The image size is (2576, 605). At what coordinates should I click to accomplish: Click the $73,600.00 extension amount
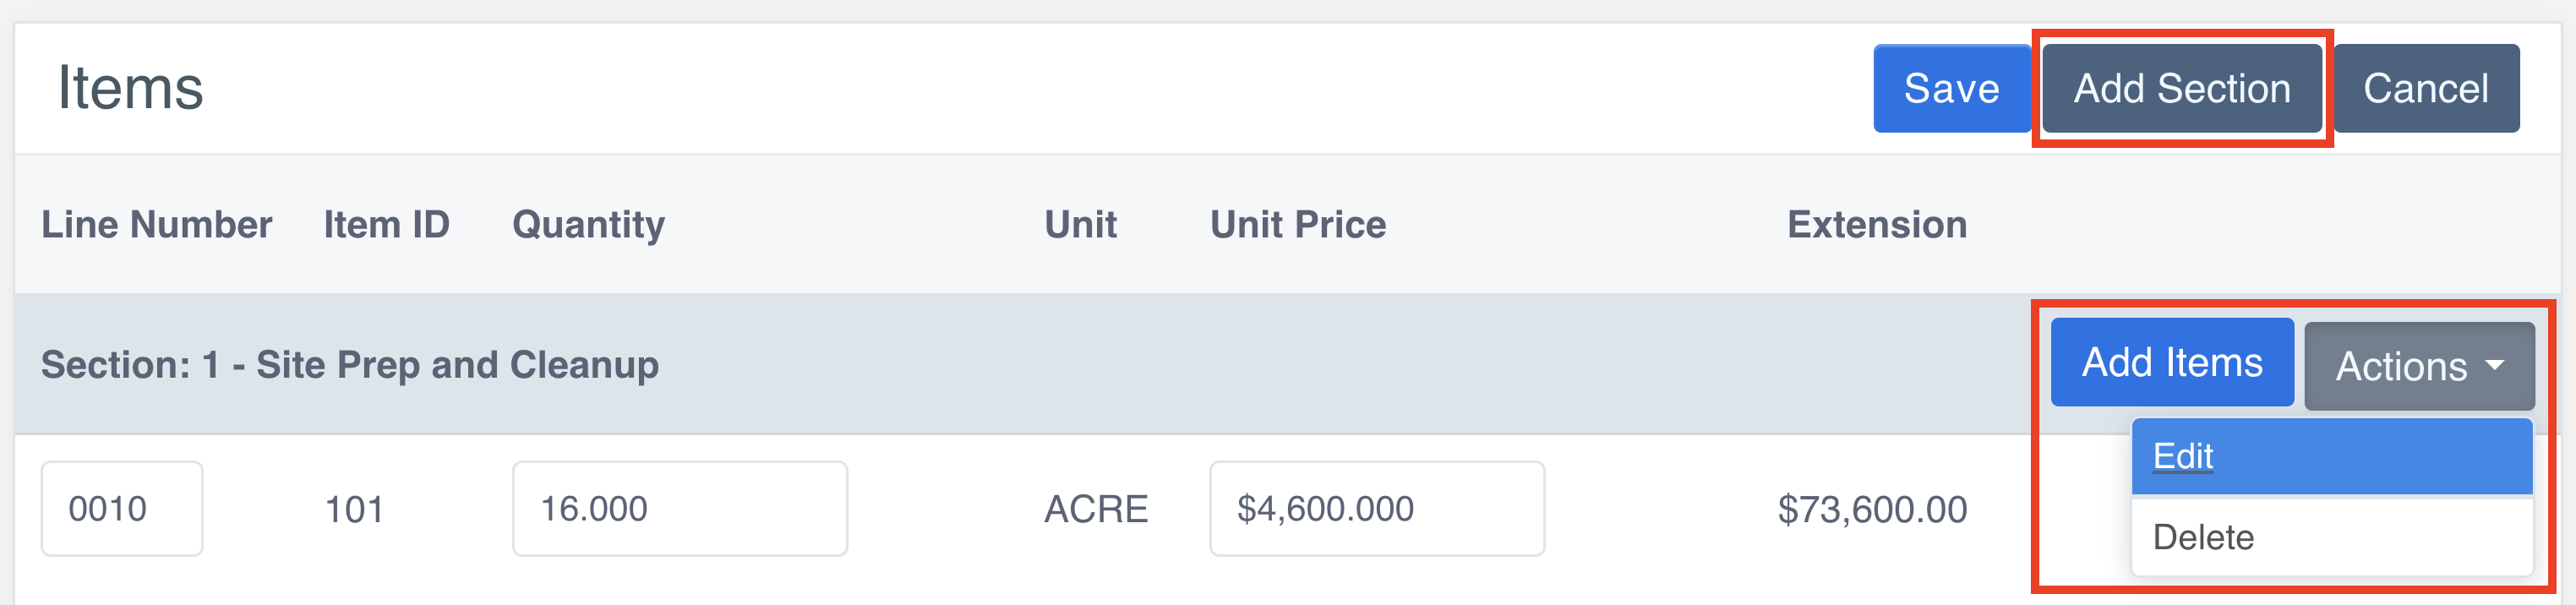(1871, 509)
